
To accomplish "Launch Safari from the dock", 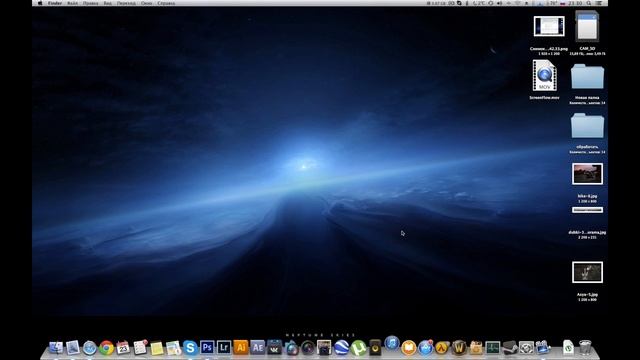I will click(89, 348).
